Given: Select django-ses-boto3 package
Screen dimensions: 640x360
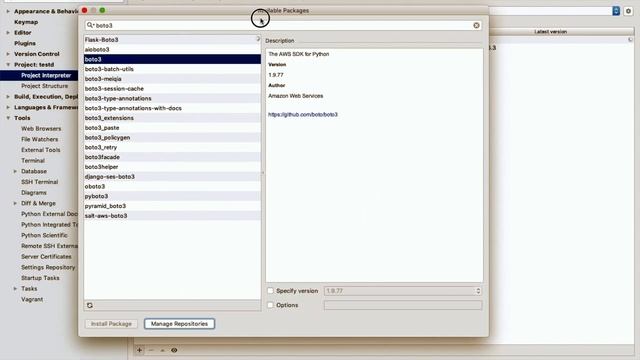Looking at the screenshot, I should point(172,177).
